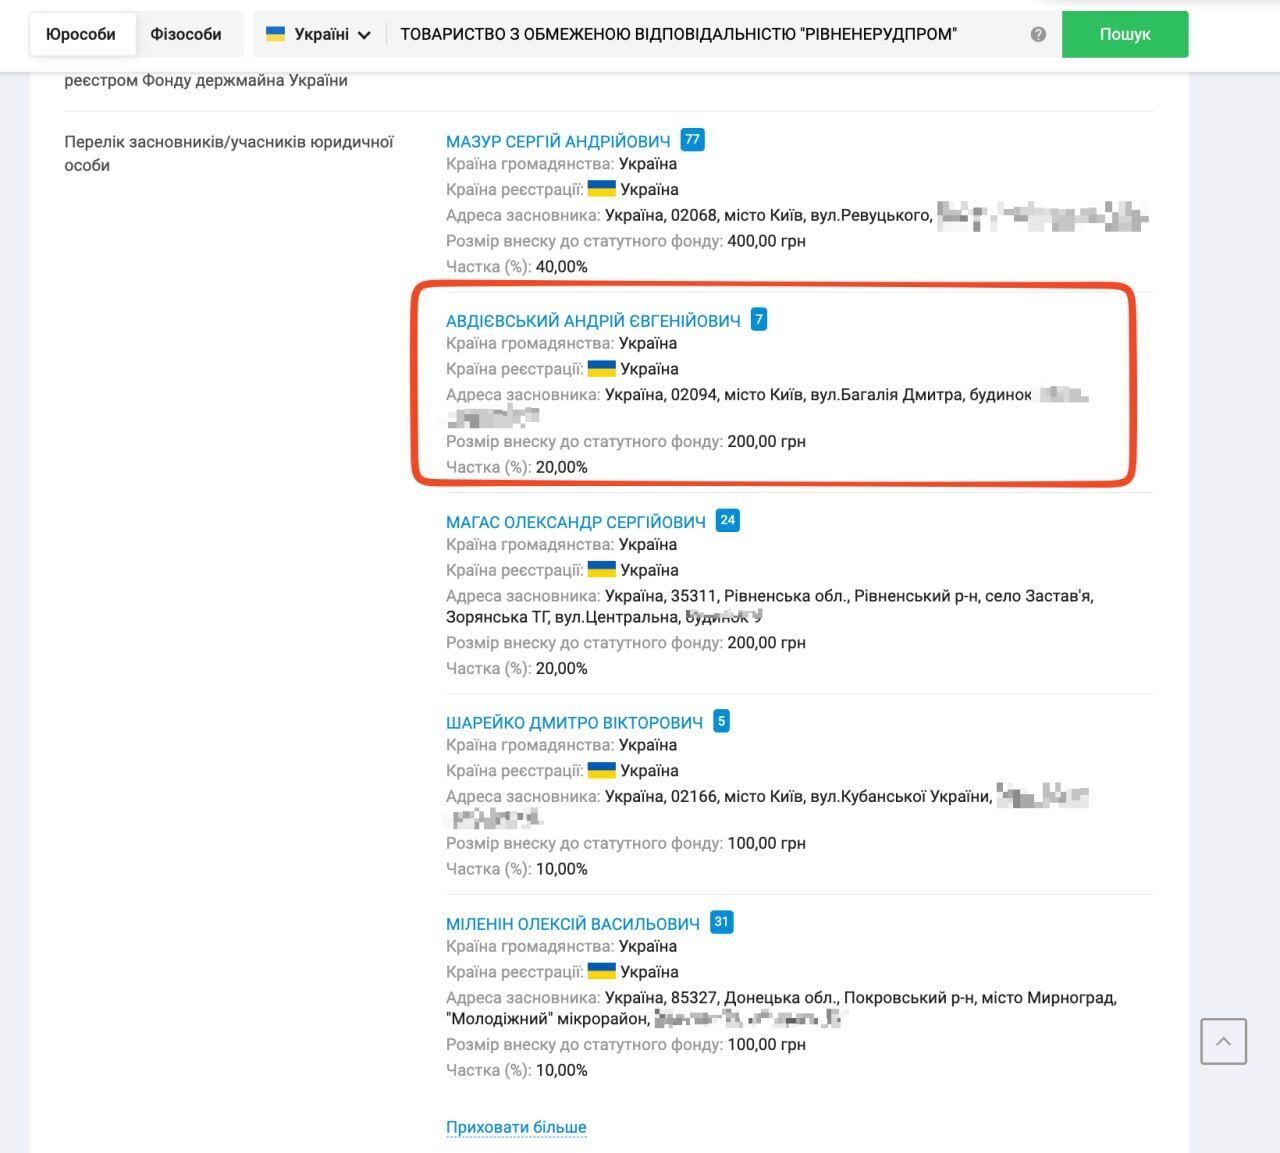Collapse list with Приховати більше

[x=516, y=1127]
